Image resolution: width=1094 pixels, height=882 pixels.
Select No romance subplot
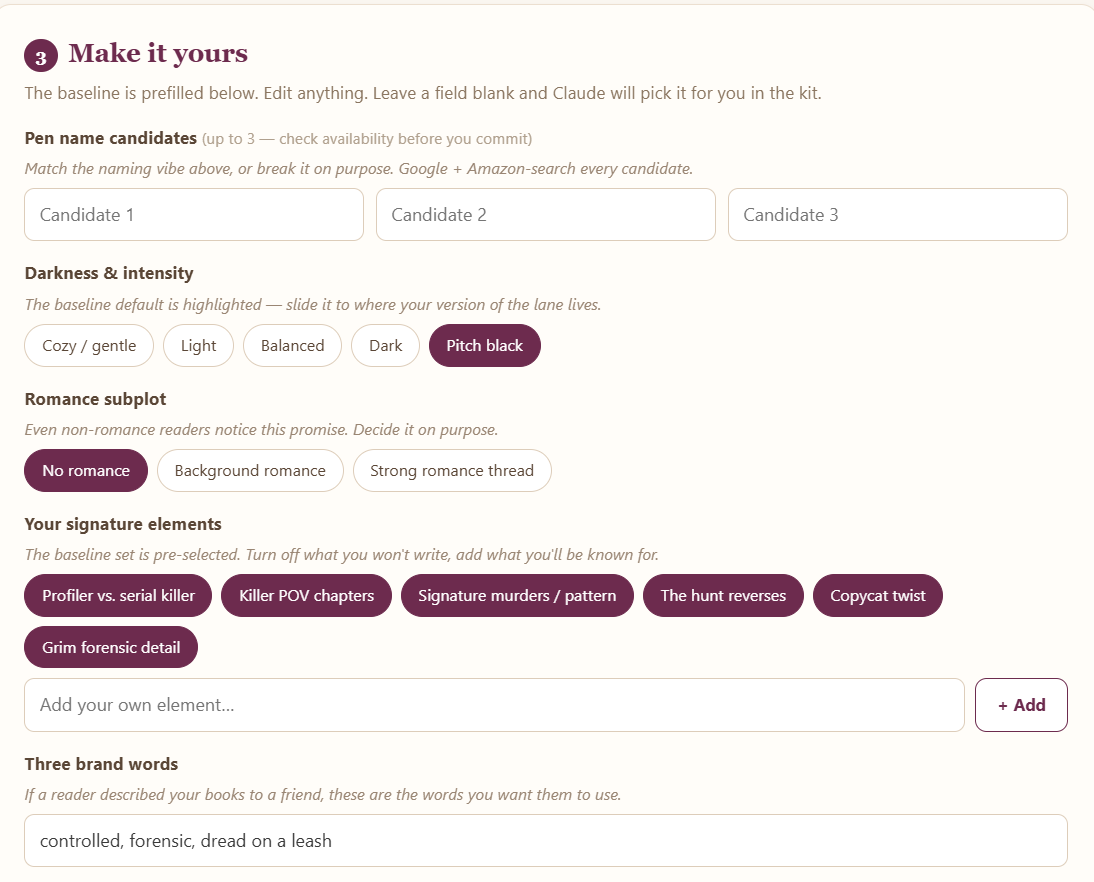pyautogui.click(x=86, y=470)
